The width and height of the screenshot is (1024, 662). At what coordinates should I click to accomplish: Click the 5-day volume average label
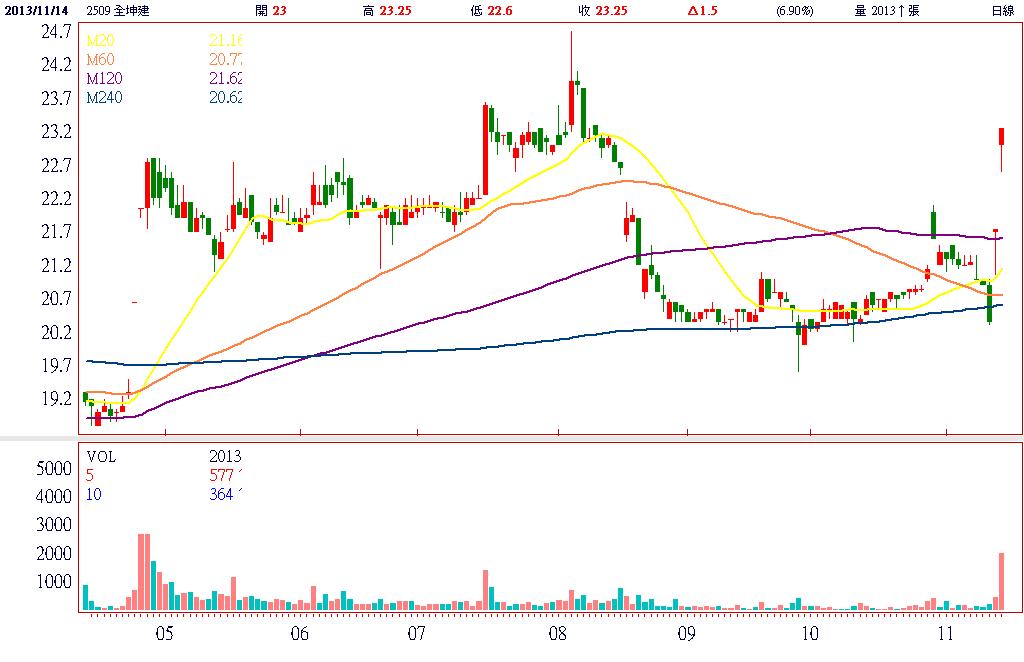coord(89,475)
